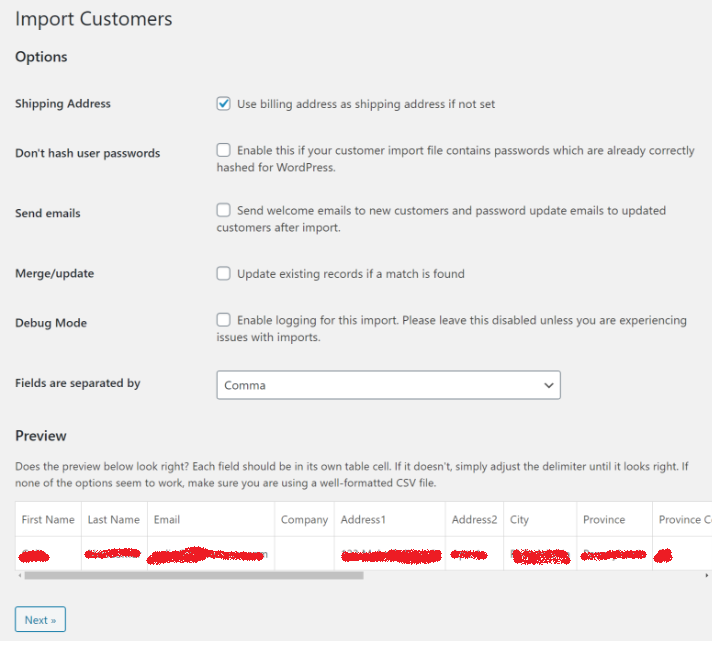This screenshot has width=712, height=655.
Task: Select the Company column header
Action: [304, 519]
